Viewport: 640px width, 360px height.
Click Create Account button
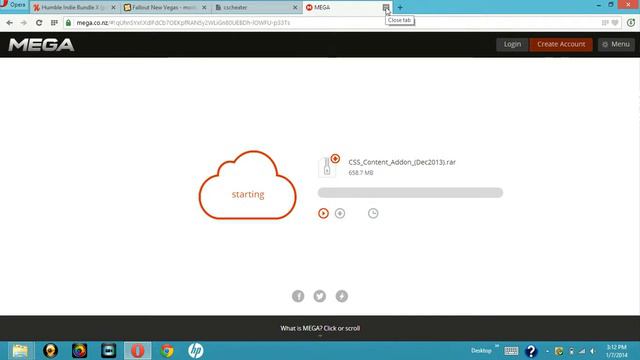[561, 44]
